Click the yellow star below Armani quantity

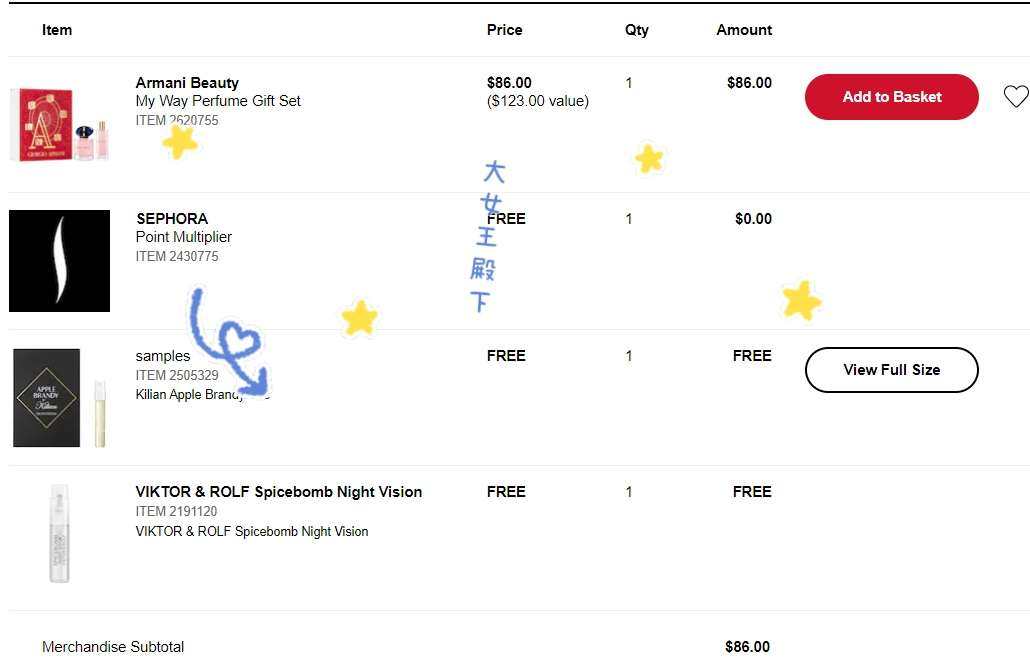pos(649,158)
